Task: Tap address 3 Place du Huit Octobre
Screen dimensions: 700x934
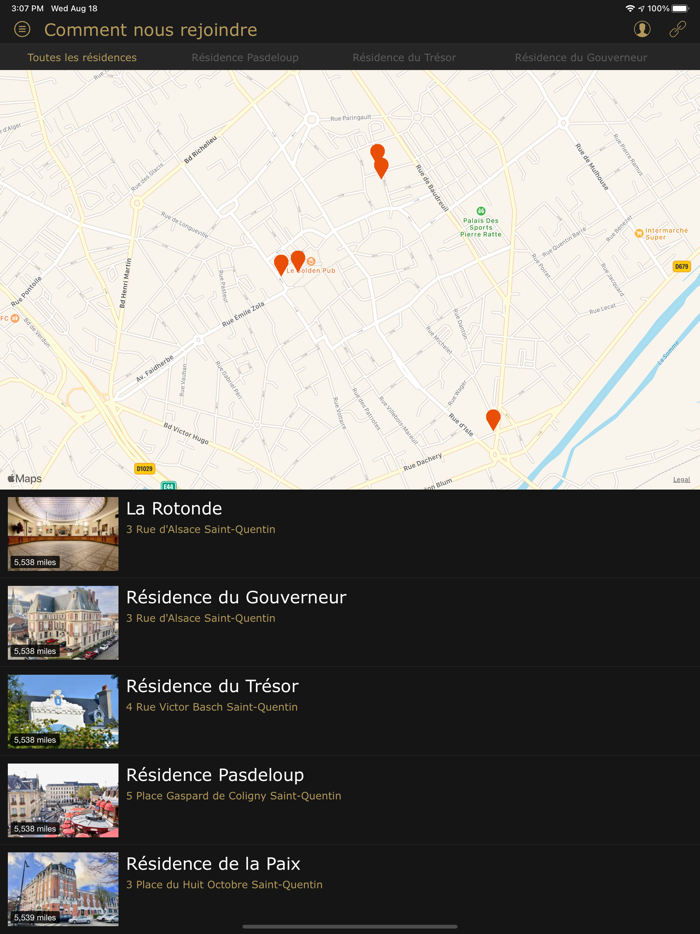Action: click(x=225, y=885)
